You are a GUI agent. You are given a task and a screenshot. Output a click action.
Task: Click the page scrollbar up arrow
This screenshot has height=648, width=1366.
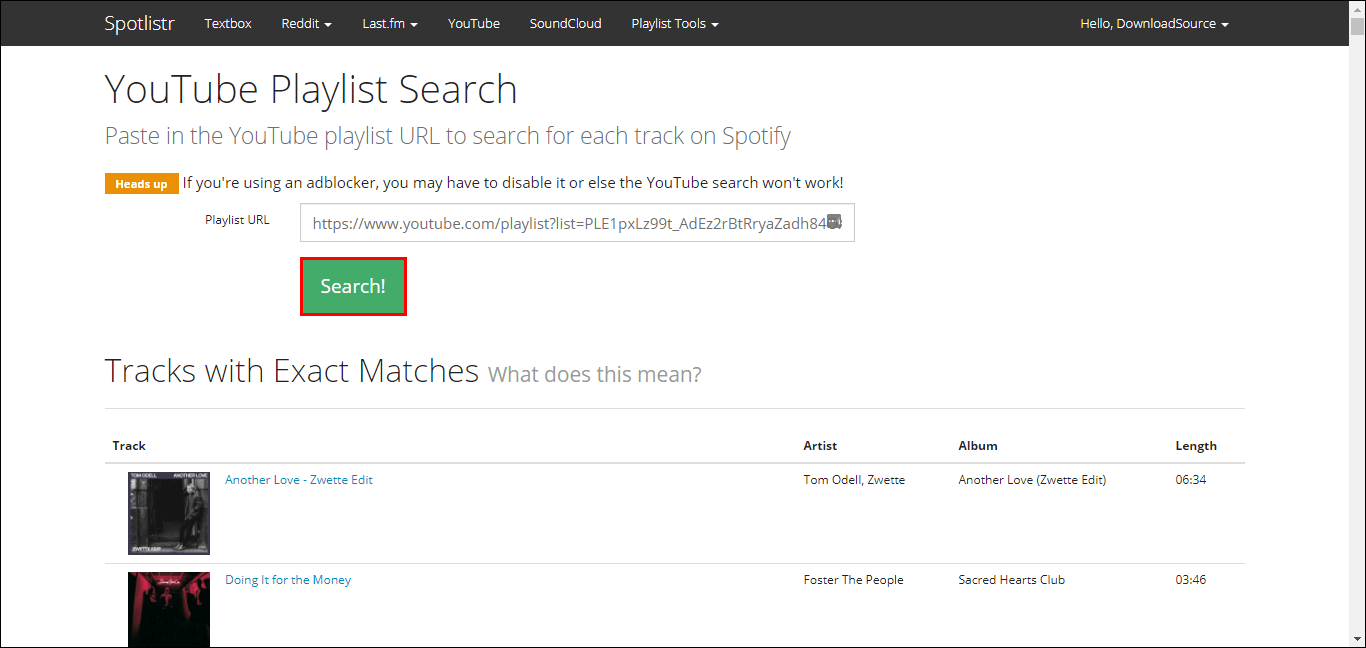pyautogui.click(x=1357, y=8)
